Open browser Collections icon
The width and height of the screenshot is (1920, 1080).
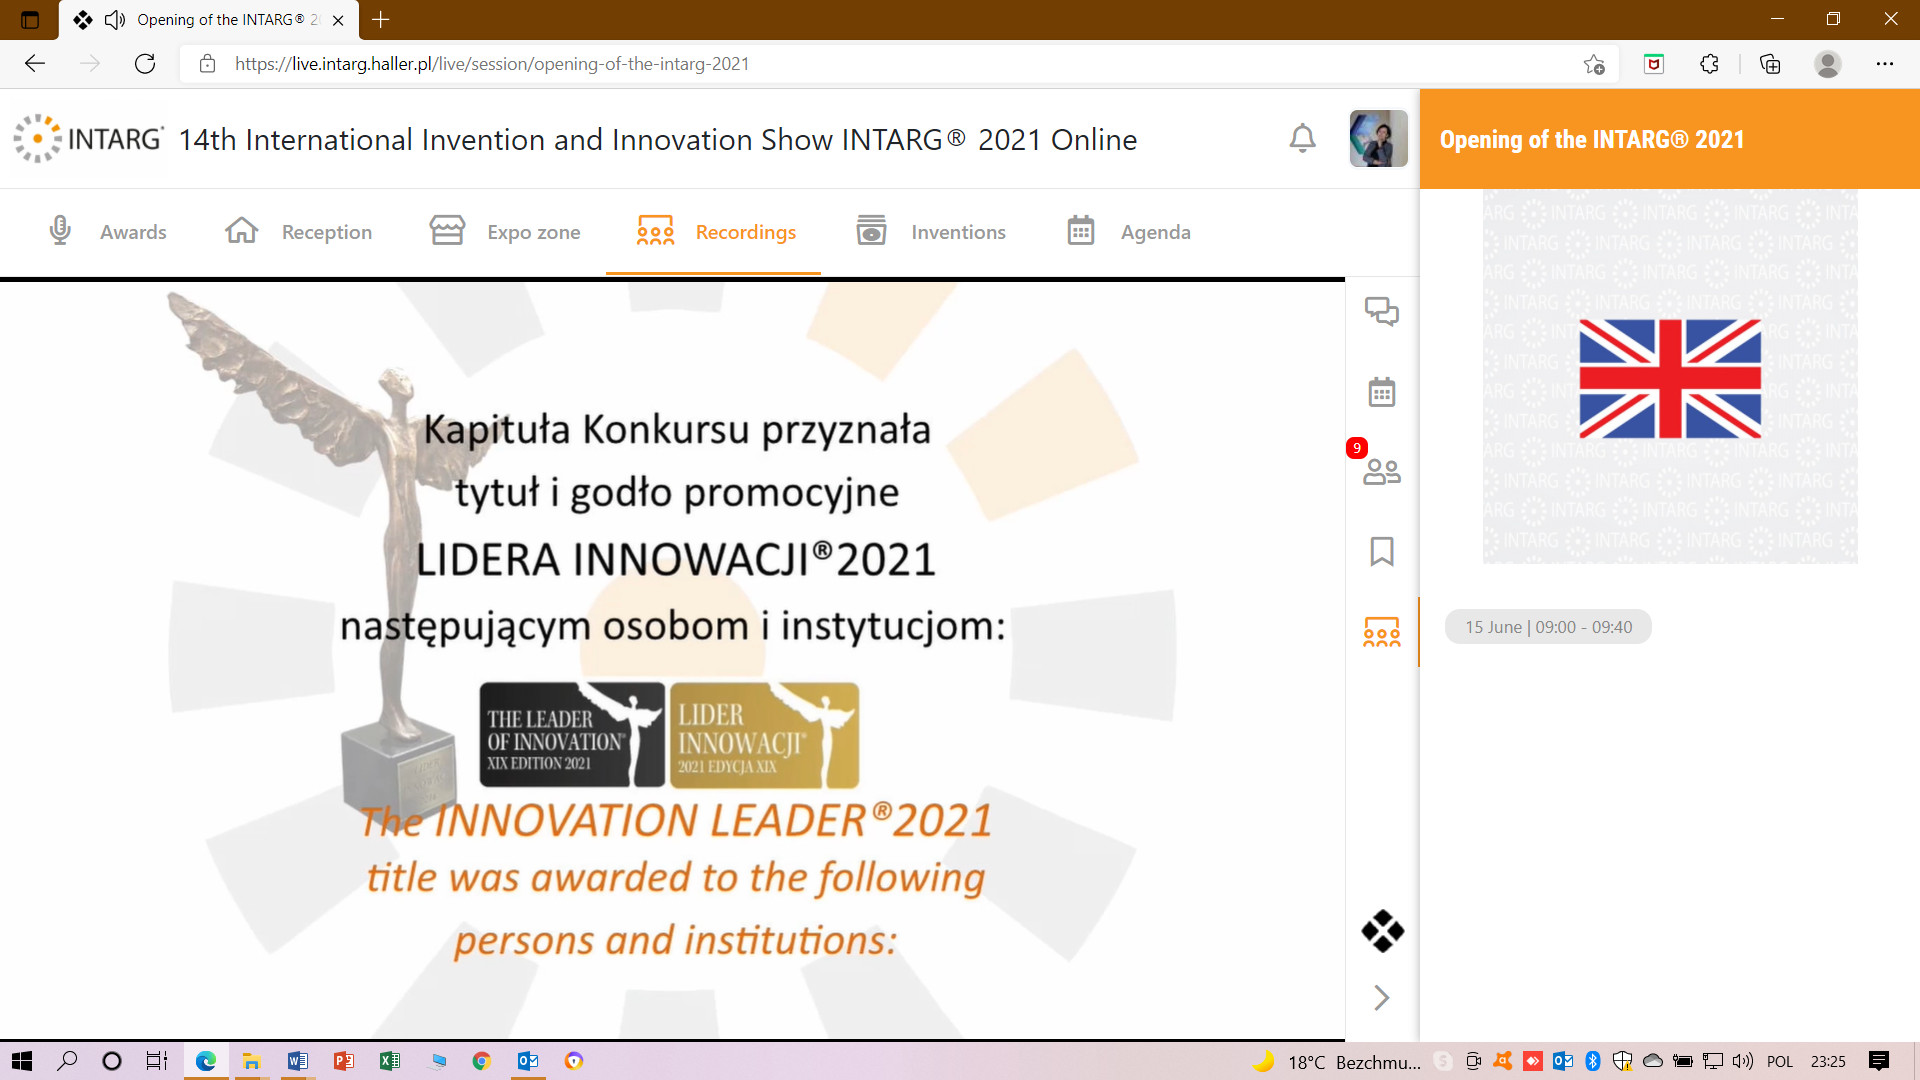tap(1770, 64)
